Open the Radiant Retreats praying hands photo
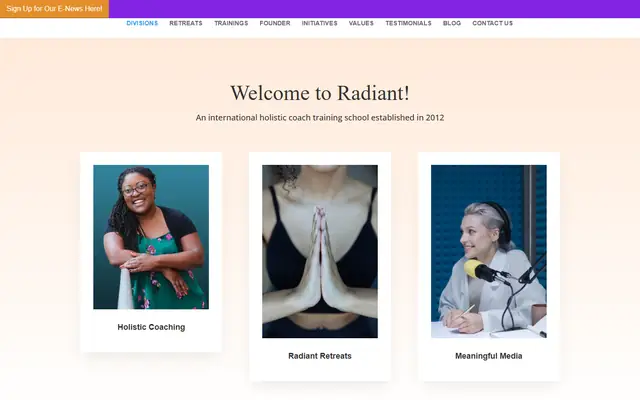The width and height of the screenshot is (640, 400). [x=320, y=251]
